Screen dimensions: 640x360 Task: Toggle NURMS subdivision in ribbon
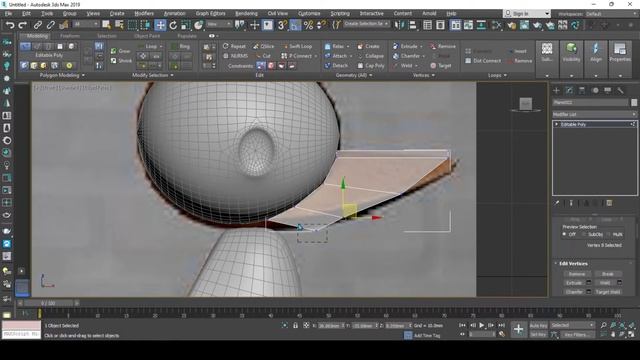236,56
